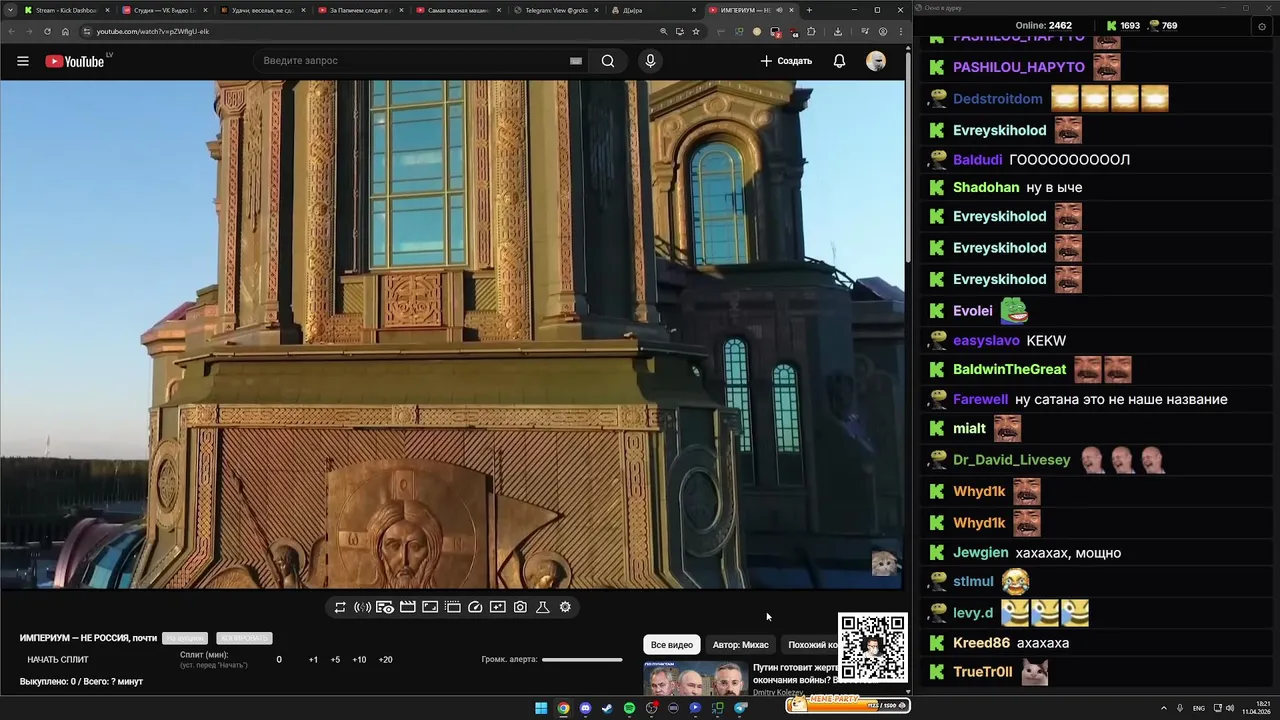Click the clapperboard icon in player toolbar

click(408, 607)
